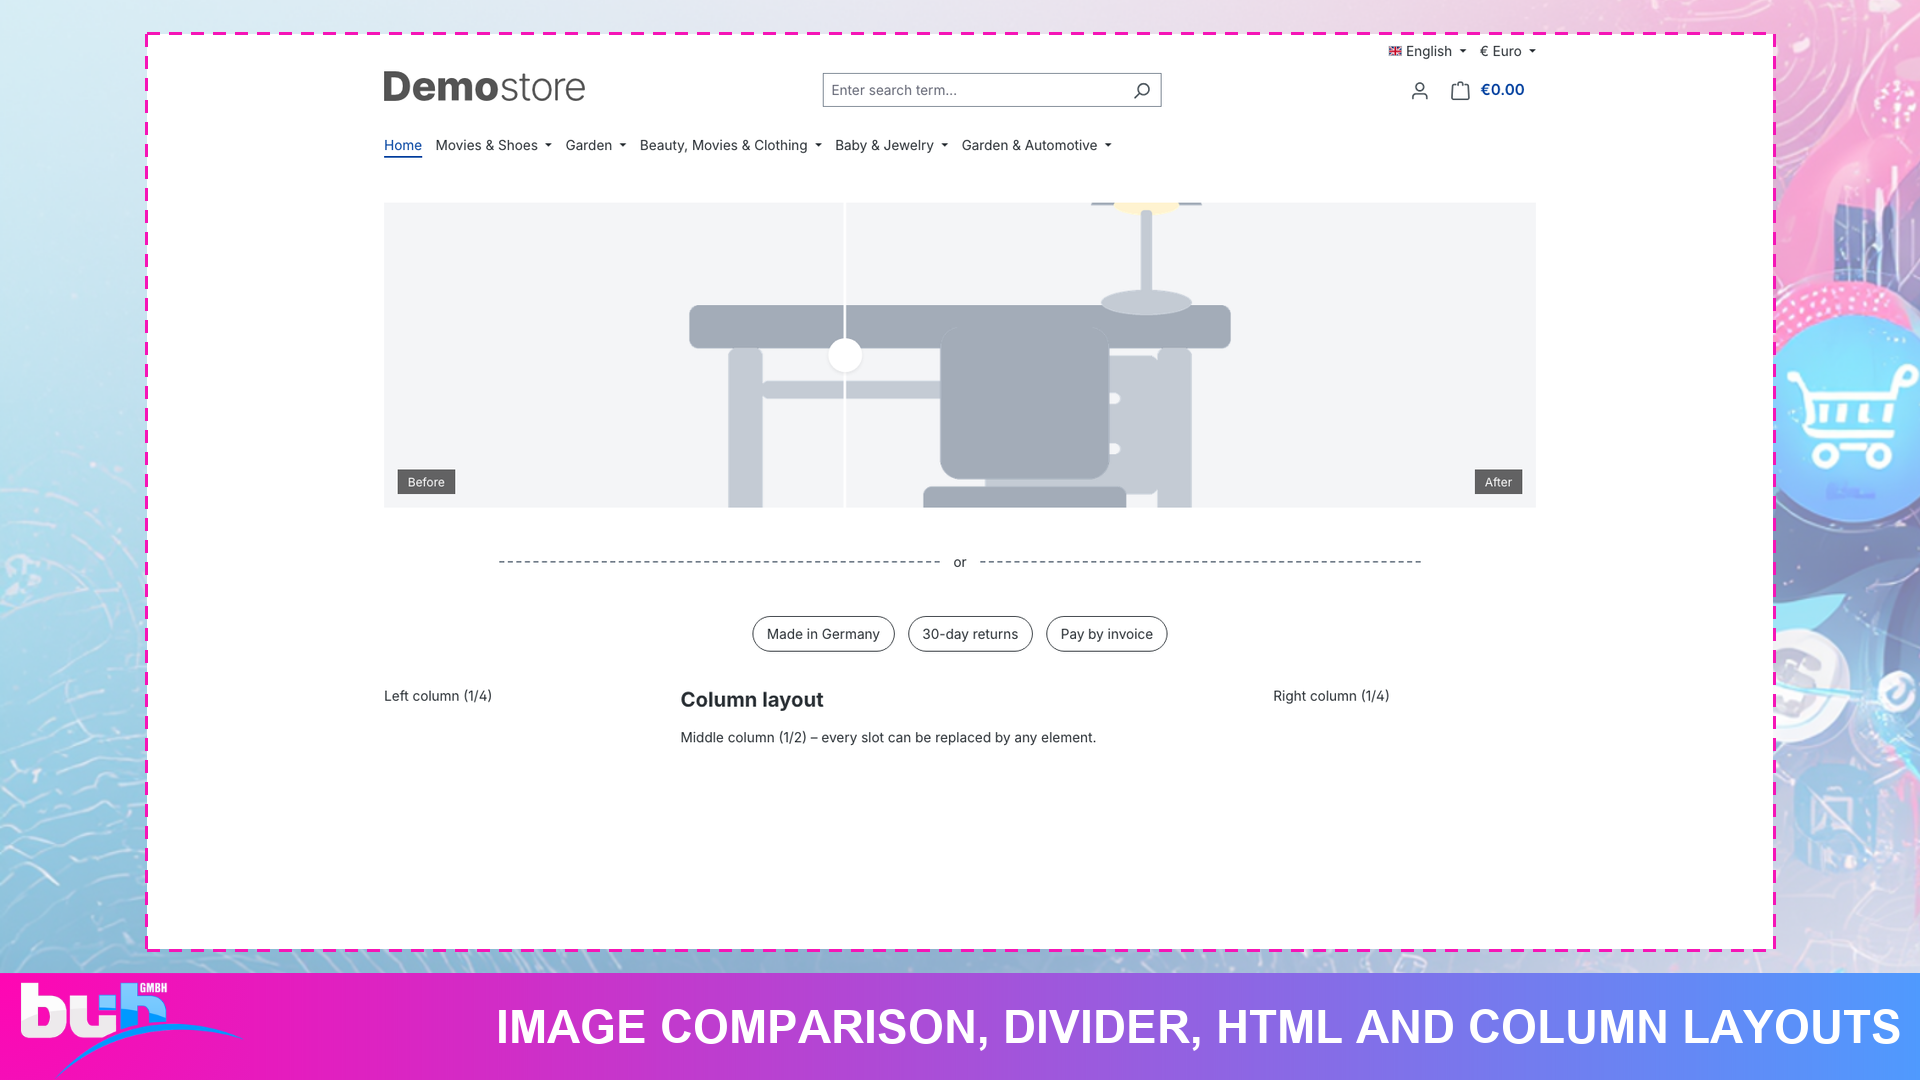Click the Made in Germany badge
The width and height of the screenshot is (1920, 1080).
point(823,634)
